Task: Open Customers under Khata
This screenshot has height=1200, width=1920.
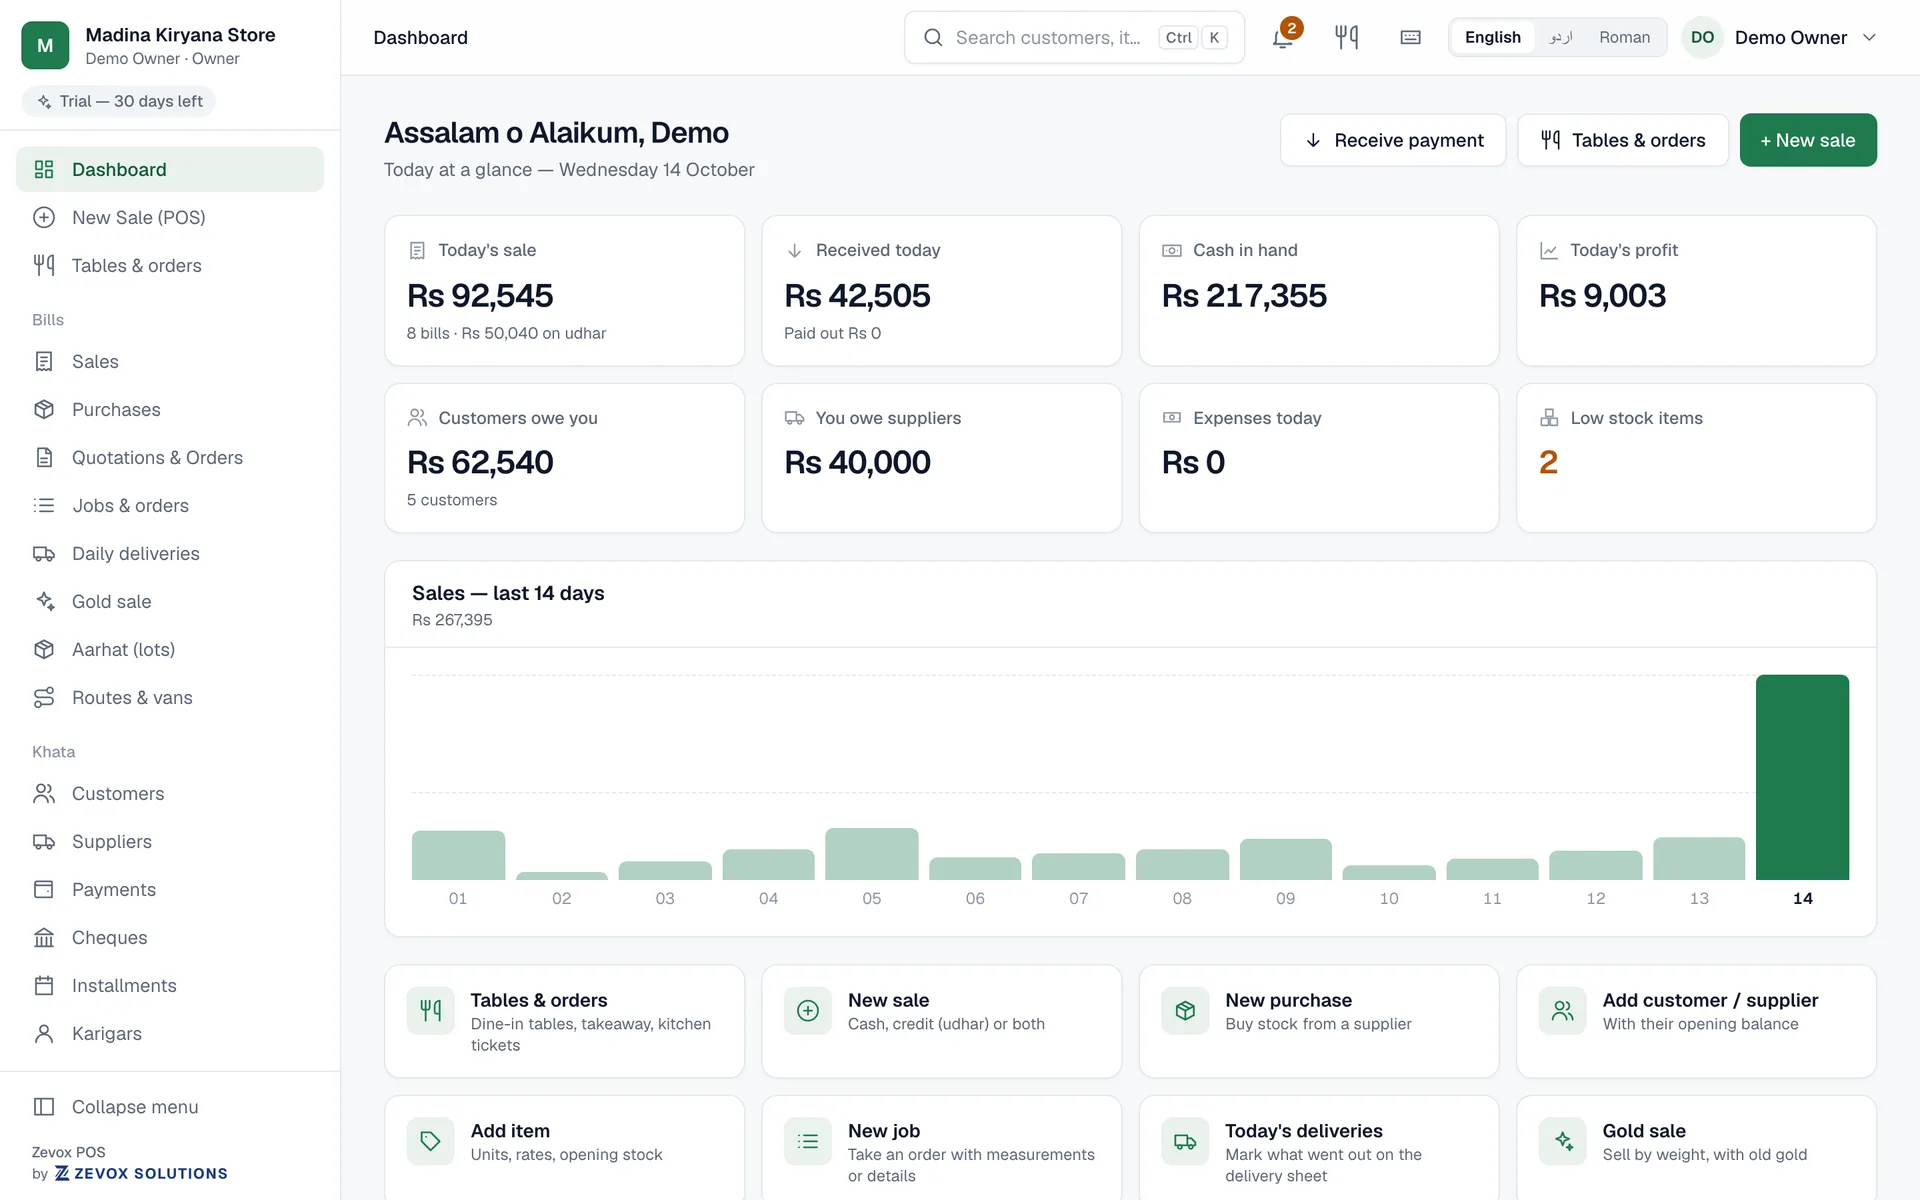Action: pos(170,793)
